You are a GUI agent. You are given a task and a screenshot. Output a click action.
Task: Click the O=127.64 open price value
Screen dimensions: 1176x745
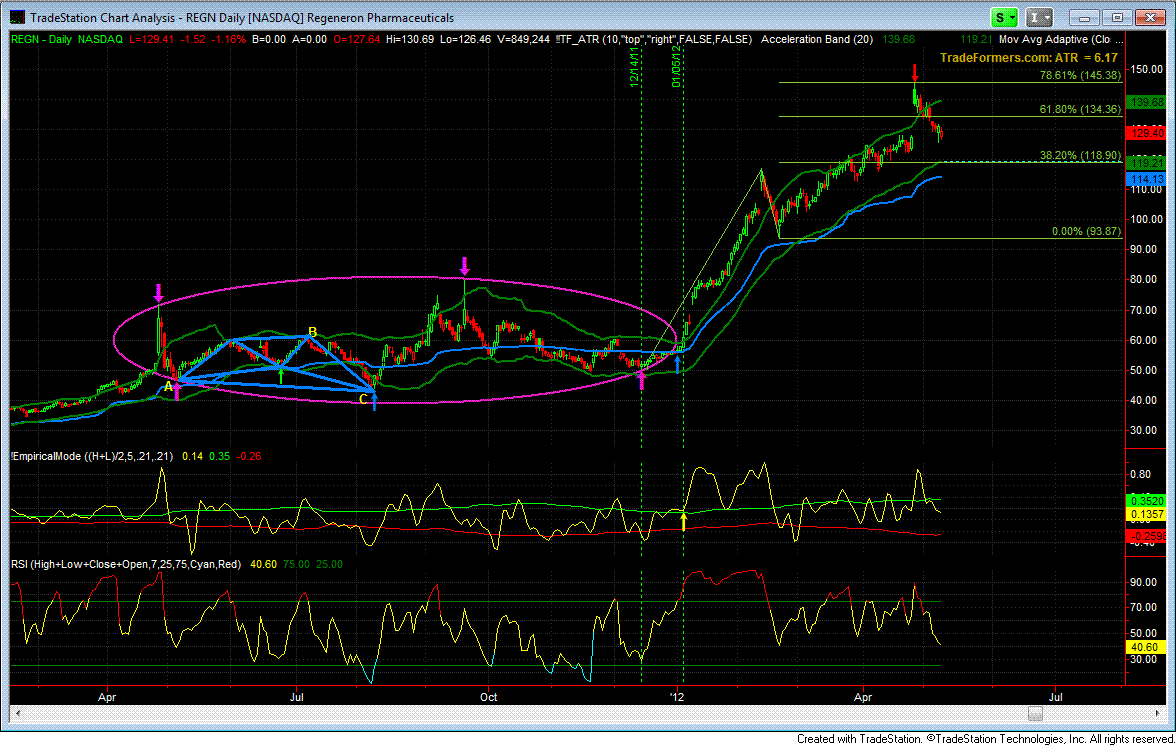[x=357, y=39]
